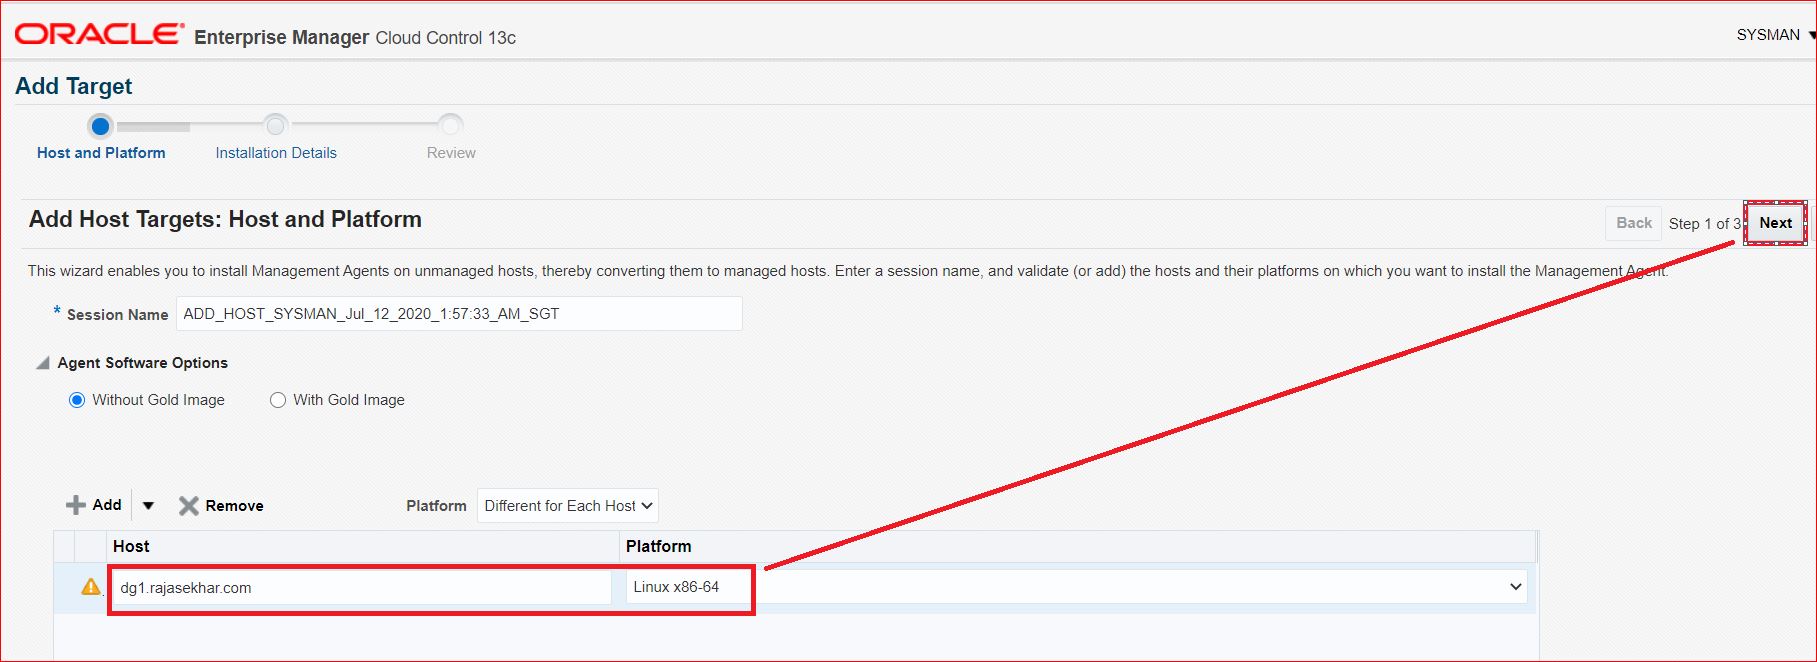Click the Host and Platform step circle
The image size is (1817, 662).
(x=100, y=126)
